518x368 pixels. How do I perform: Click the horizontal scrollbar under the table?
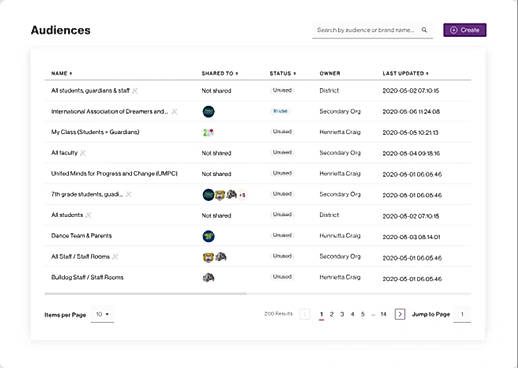(x=146, y=294)
